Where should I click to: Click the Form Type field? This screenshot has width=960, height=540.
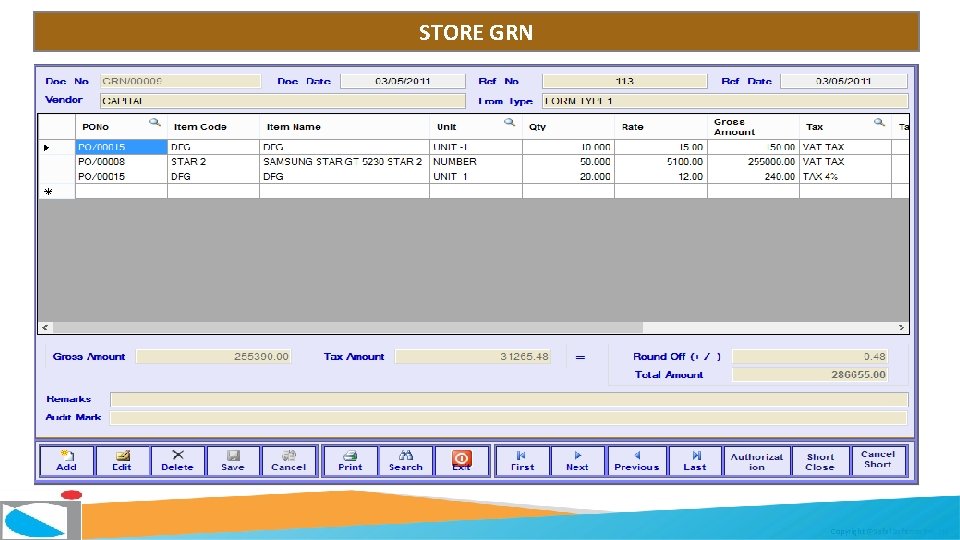(x=725, y=100)
